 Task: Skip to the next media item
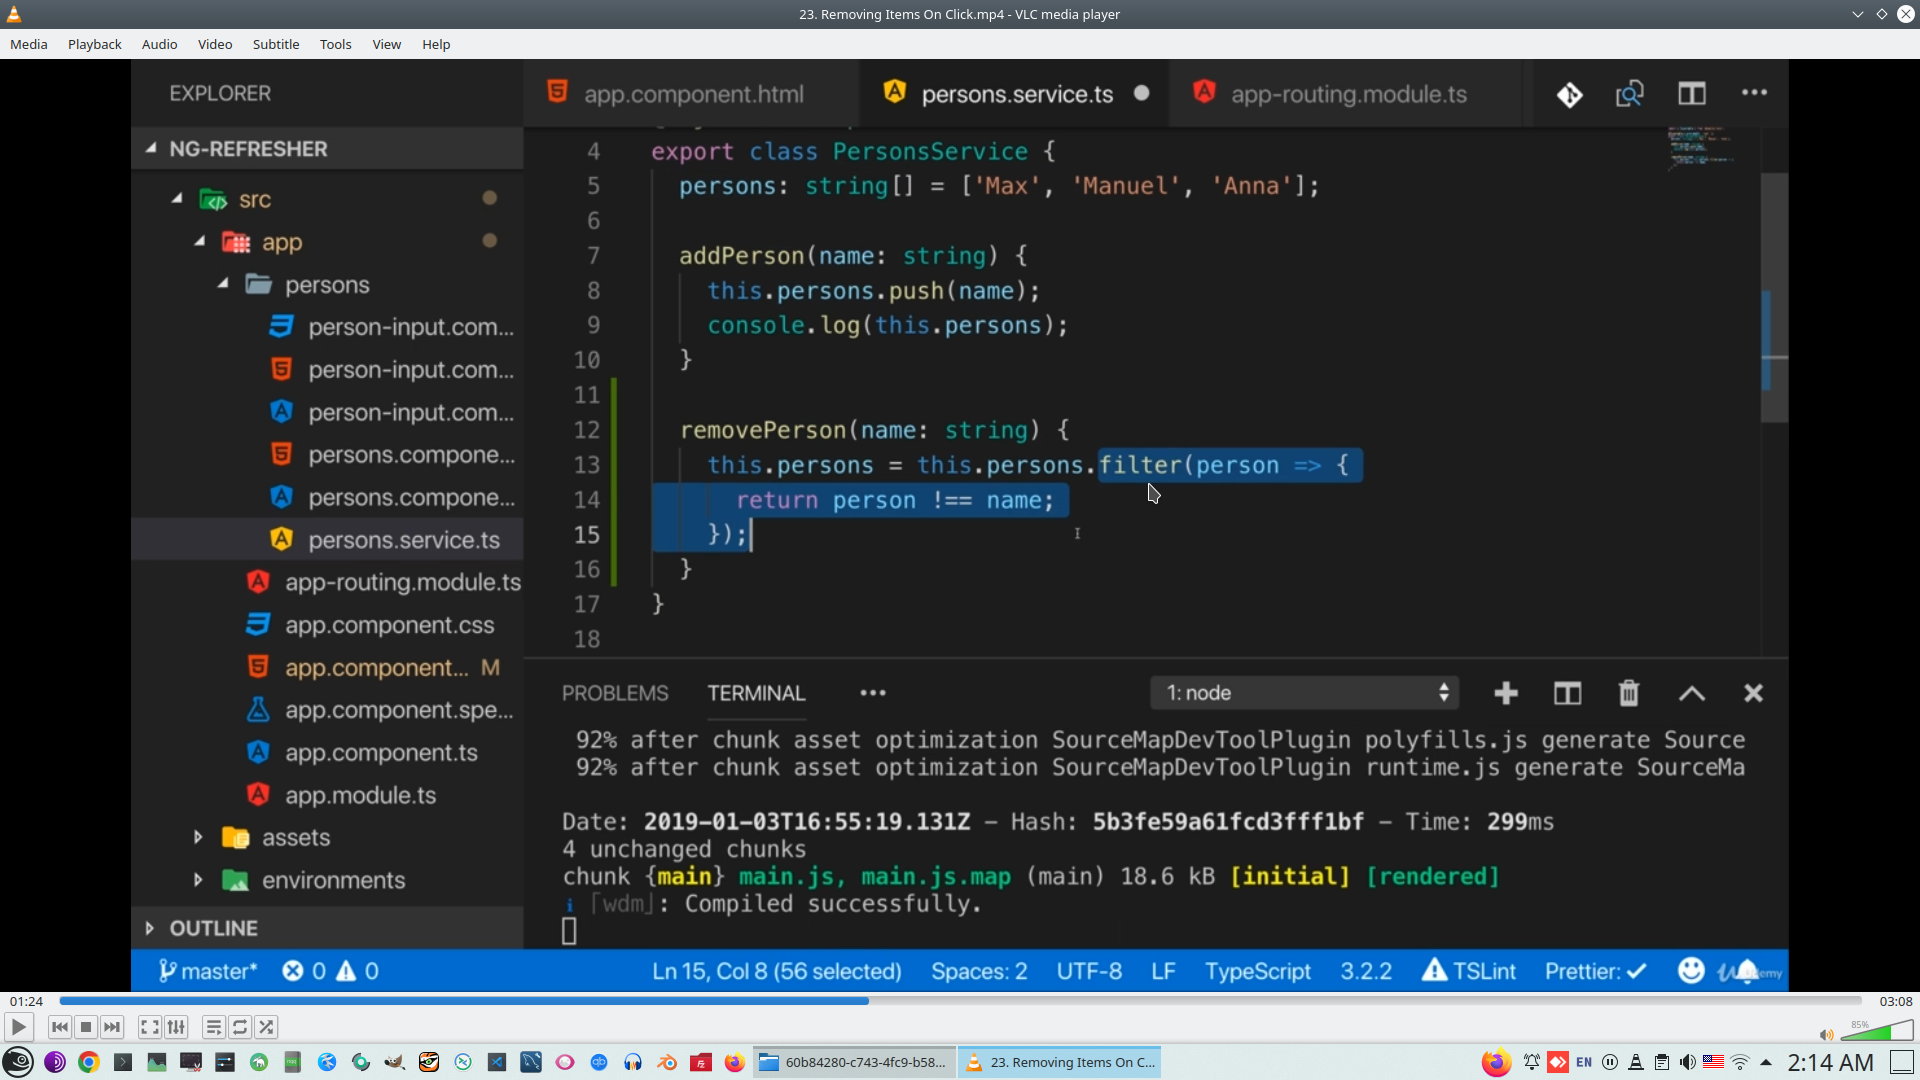coord(112,1027)
